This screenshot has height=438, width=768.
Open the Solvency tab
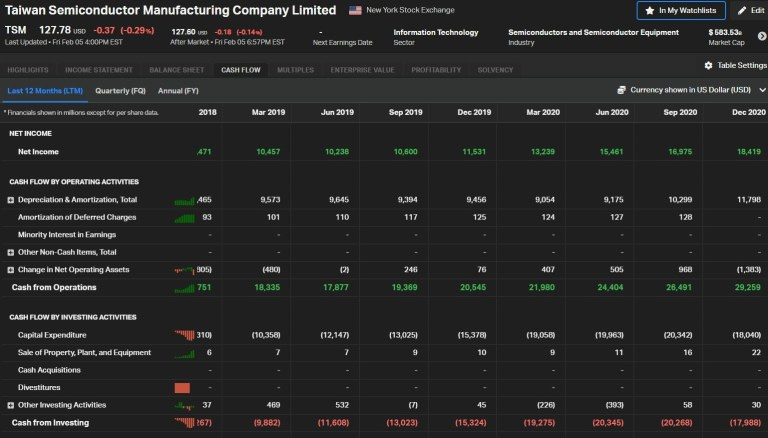click(495, 70)
